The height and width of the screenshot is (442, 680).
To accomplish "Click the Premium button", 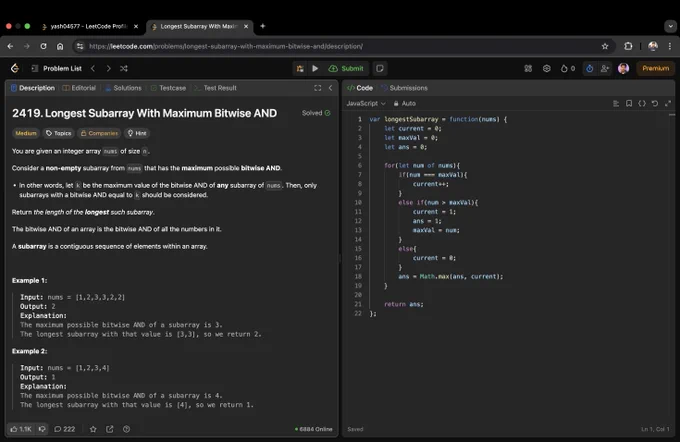I will 655,69.
